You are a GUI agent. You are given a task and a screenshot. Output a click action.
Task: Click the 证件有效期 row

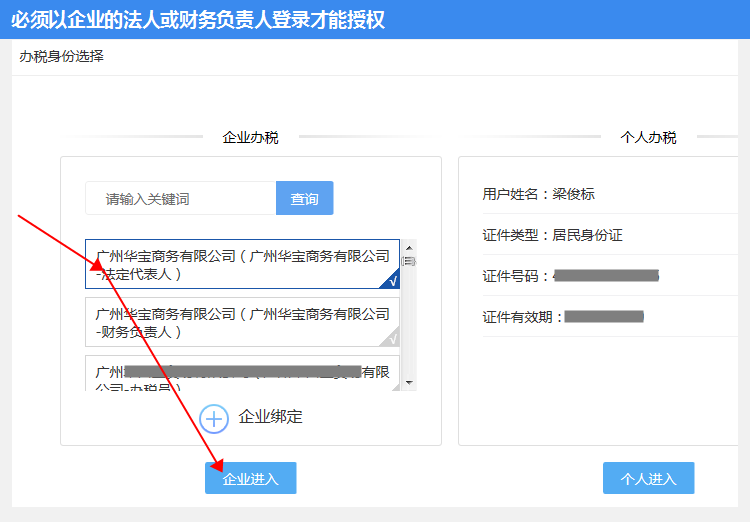610,317
